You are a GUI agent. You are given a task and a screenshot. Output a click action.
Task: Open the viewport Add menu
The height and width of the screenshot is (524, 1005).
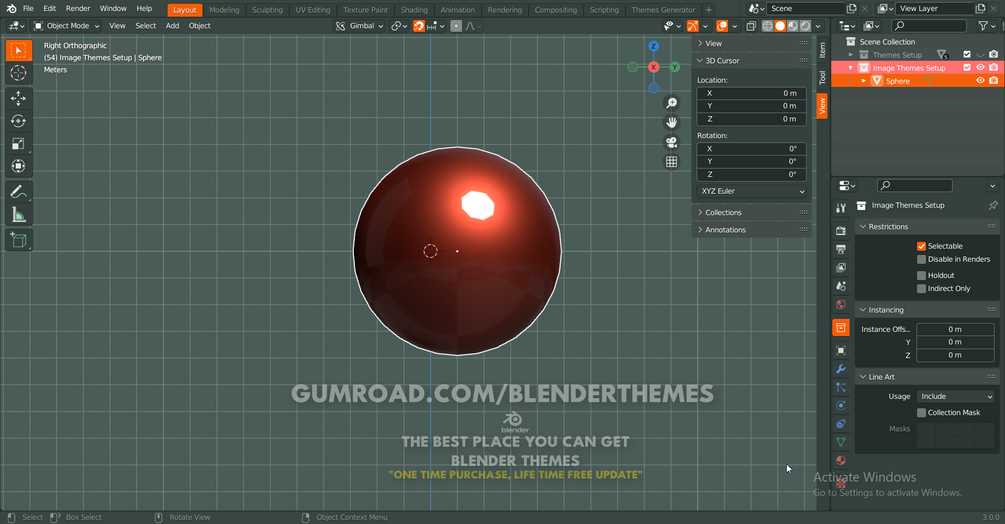click(172, 26)
